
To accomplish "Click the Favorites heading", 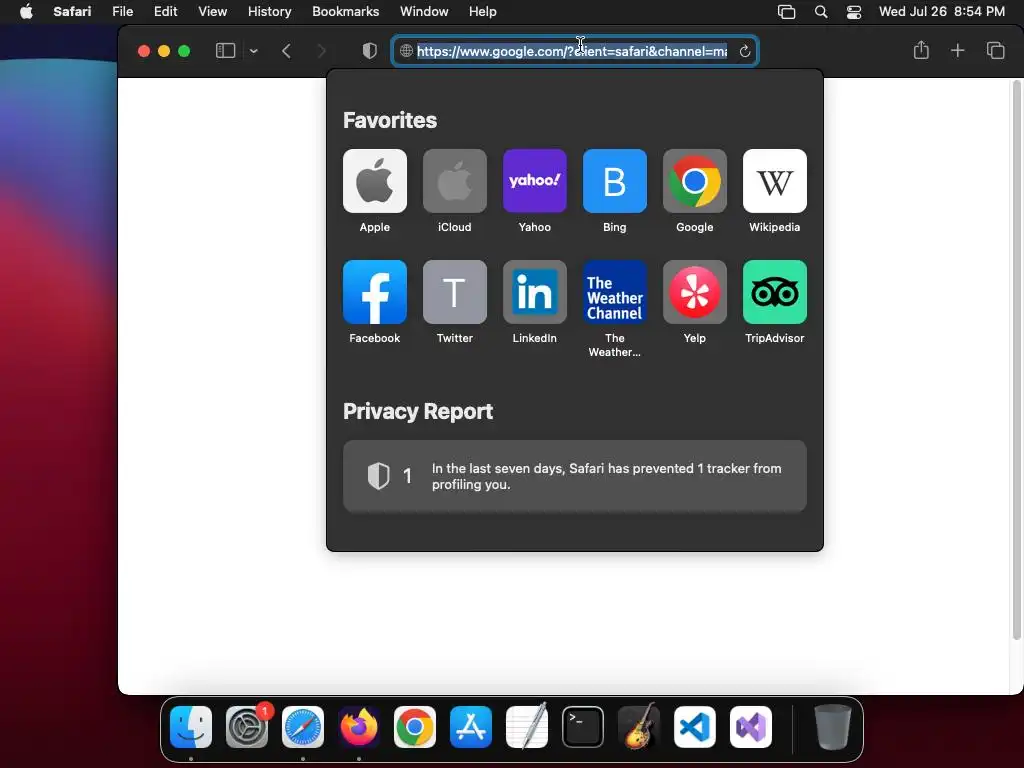I will (390, 120).
